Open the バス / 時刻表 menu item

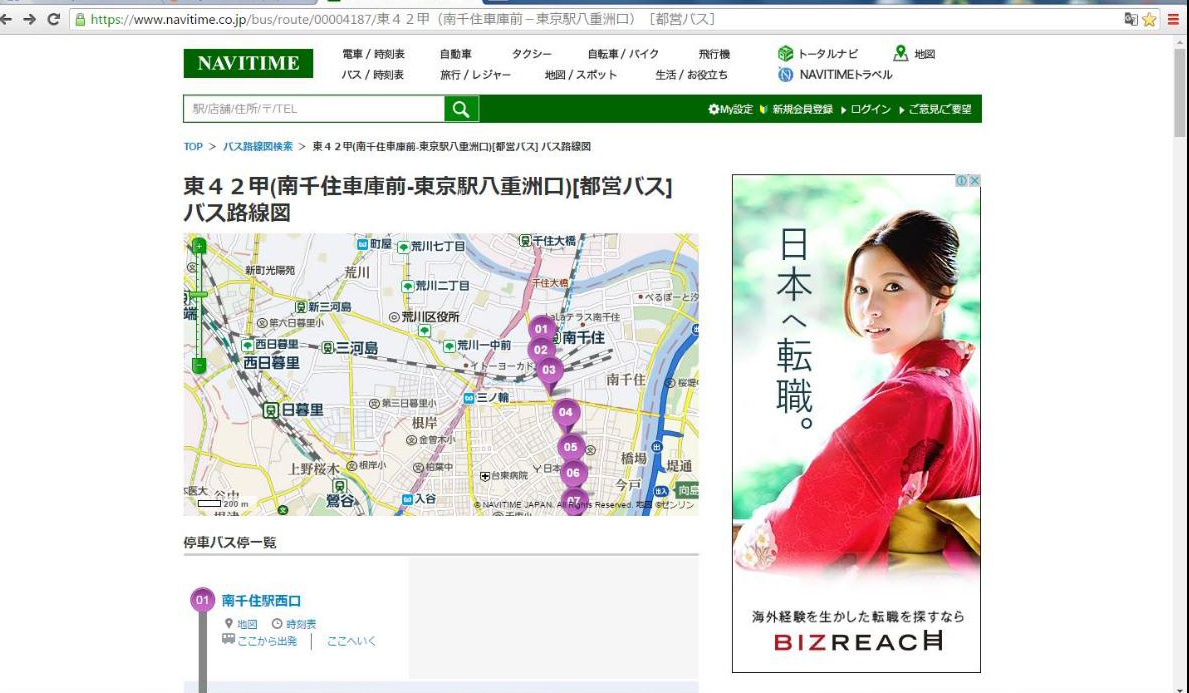tap(372, 74)
